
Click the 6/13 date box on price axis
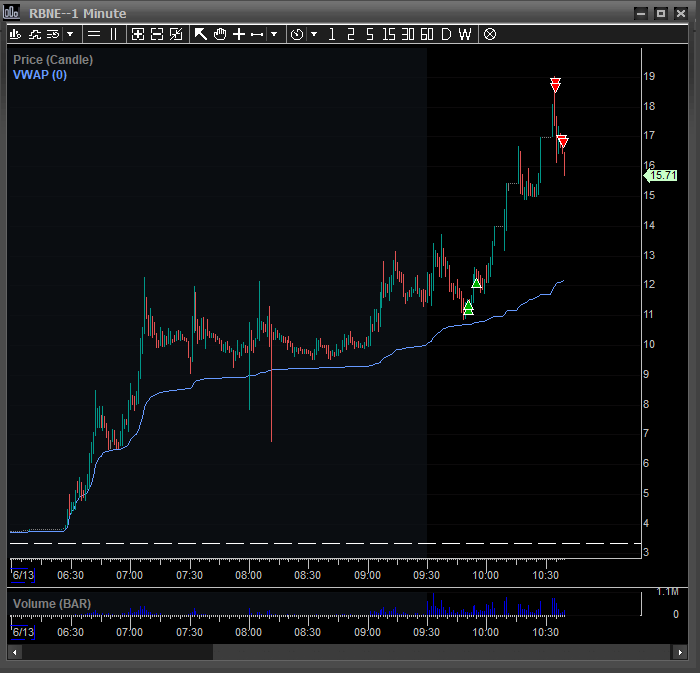coord(23,575)
